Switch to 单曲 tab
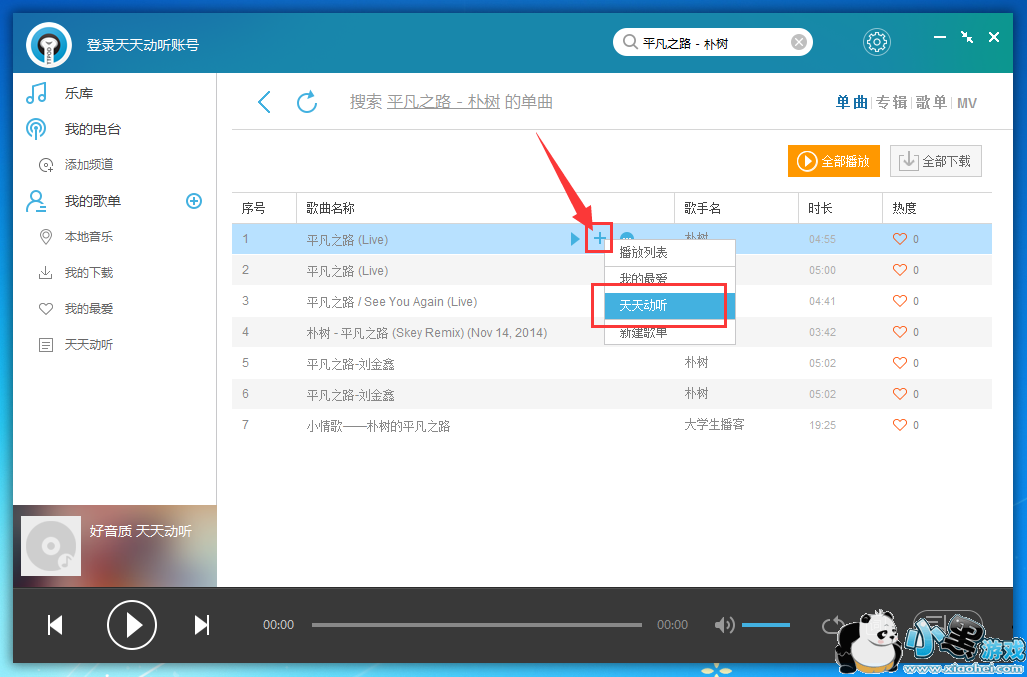1027x677 pixels. pyautogui.click(x=851, y=103)
